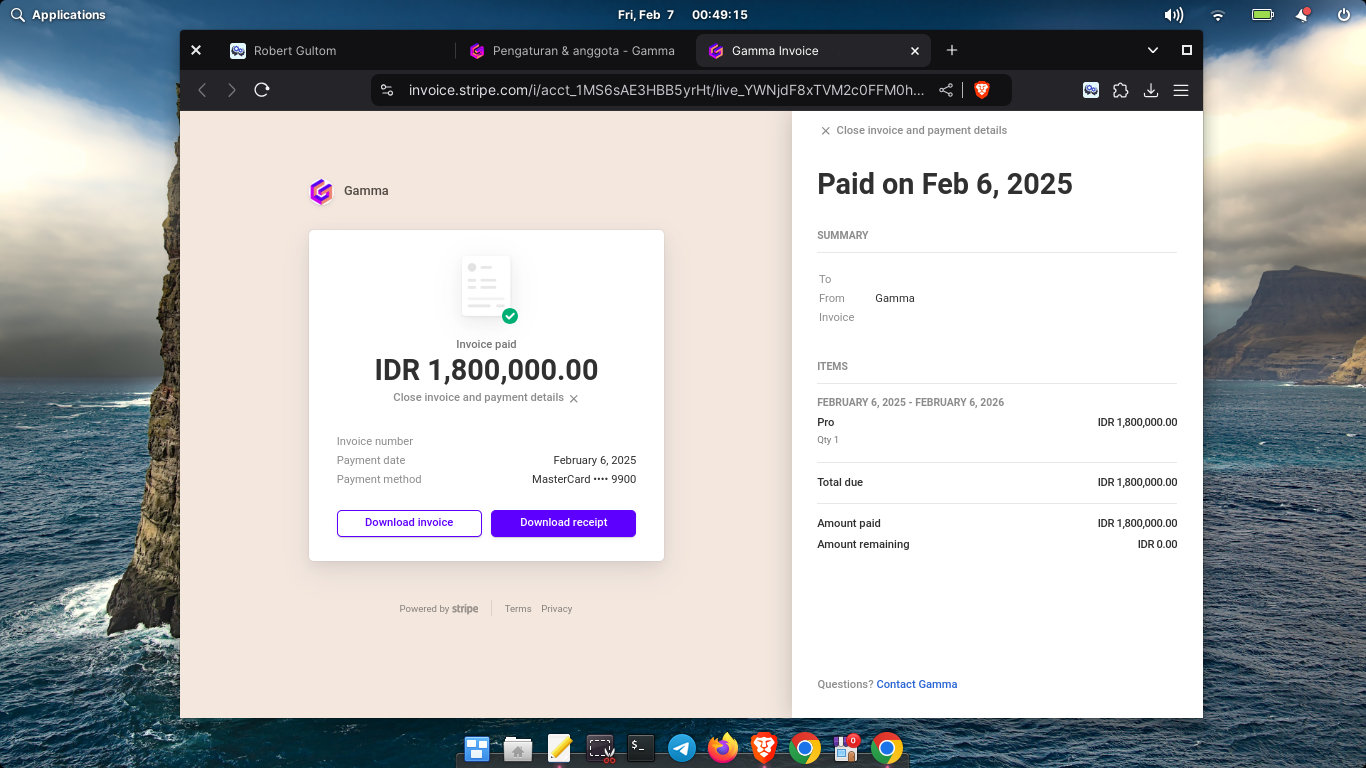Image resolution: width=1366 pixels, height=768 pixels.
Task: Click the Download invoice button
Action: (409, 523)
